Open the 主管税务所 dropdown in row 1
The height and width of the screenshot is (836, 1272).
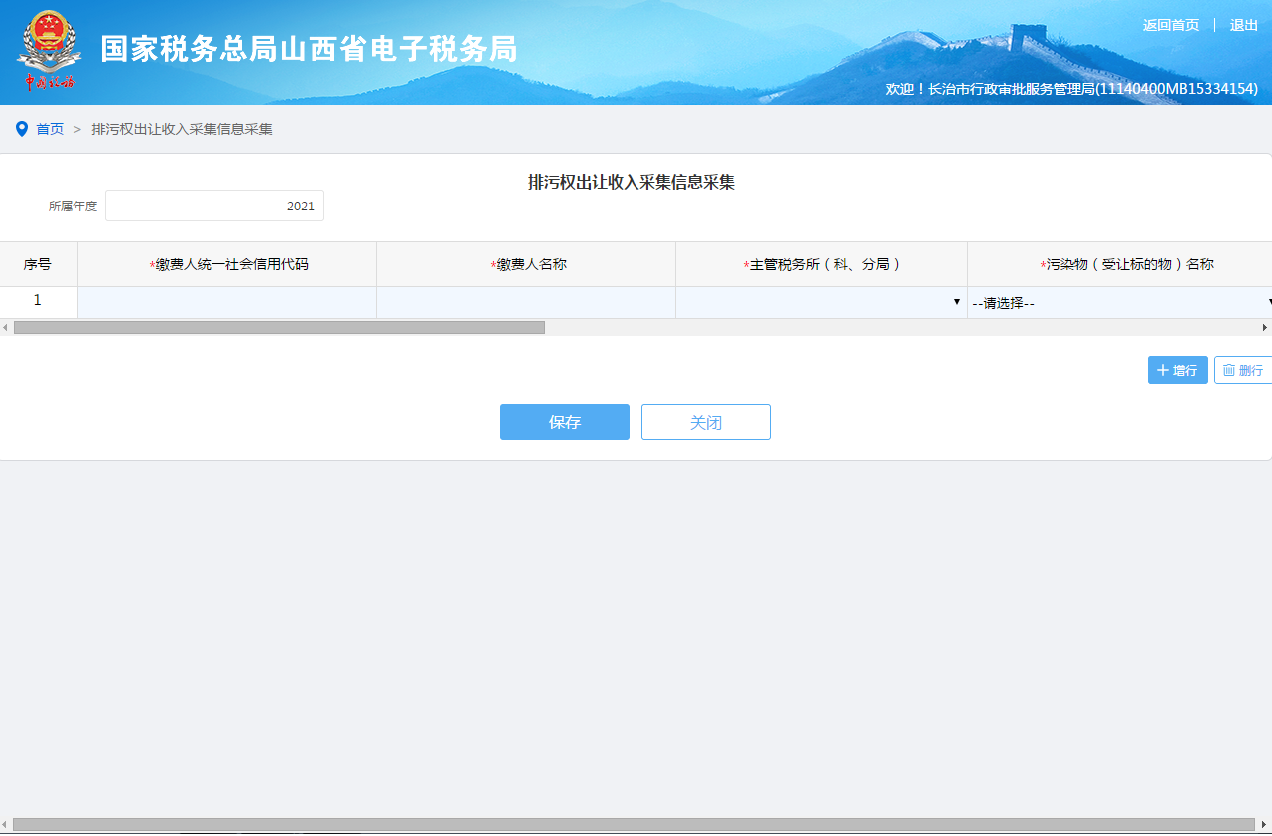(821, 302)
